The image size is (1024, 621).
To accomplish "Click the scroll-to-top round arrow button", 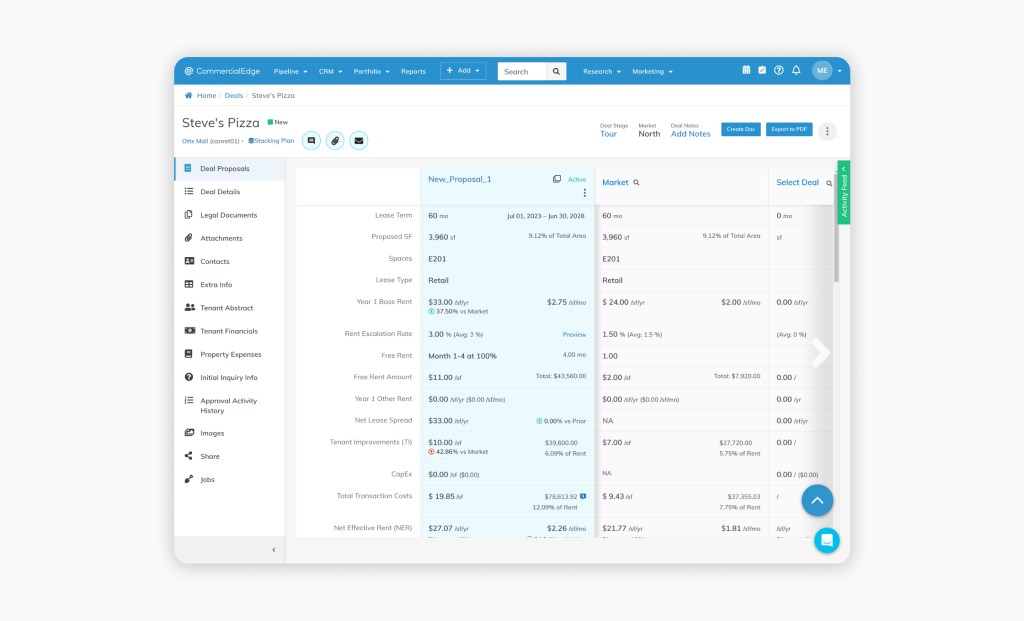I will 817,500.
